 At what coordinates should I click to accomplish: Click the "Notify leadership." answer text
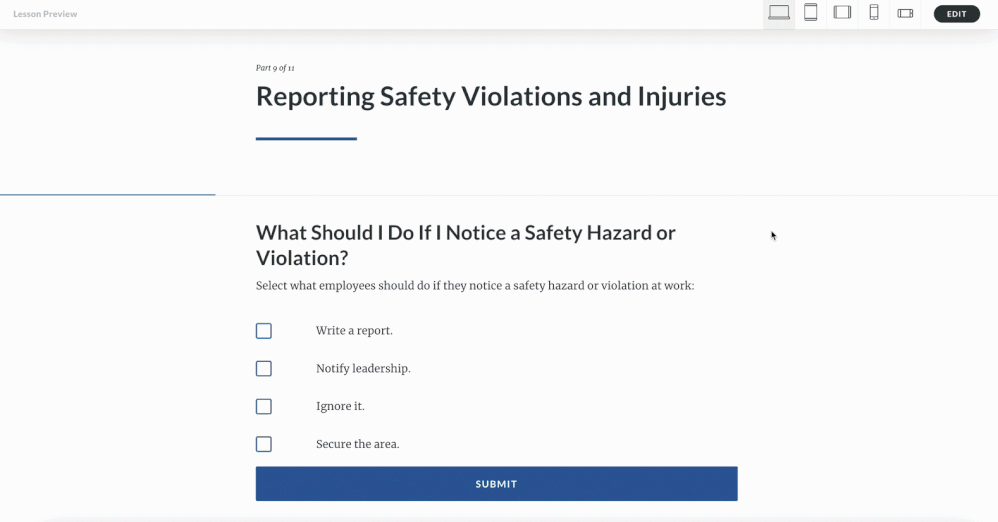(x=363, y=369)
